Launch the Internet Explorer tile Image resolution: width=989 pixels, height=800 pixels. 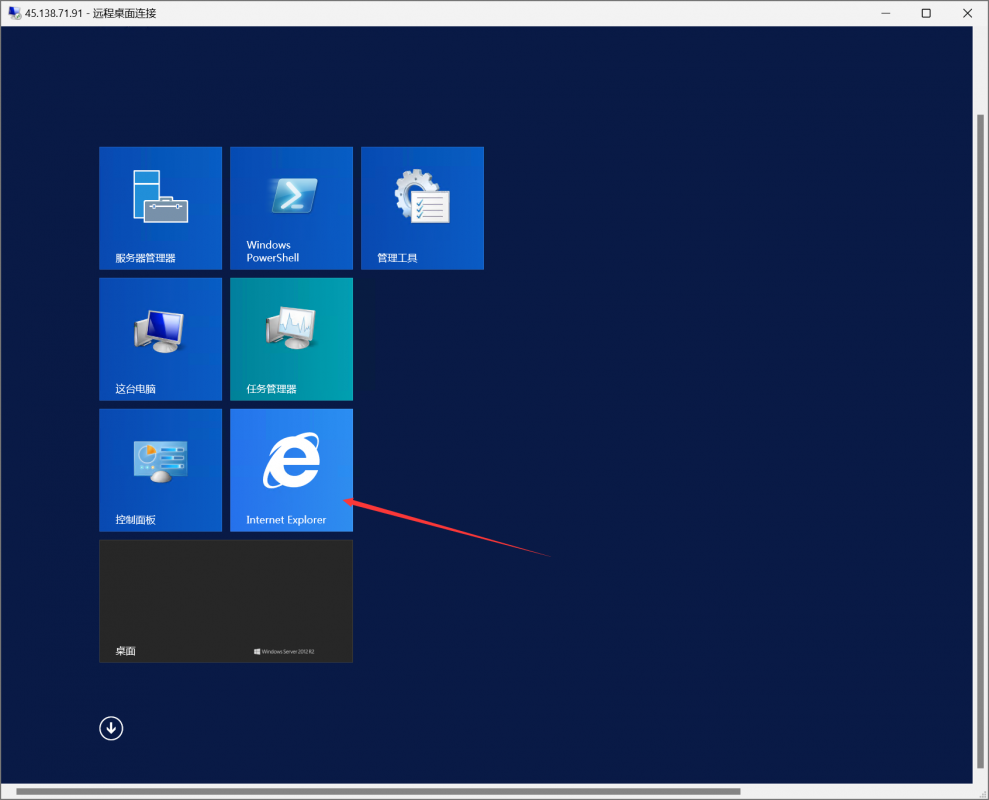coord(291,470)
